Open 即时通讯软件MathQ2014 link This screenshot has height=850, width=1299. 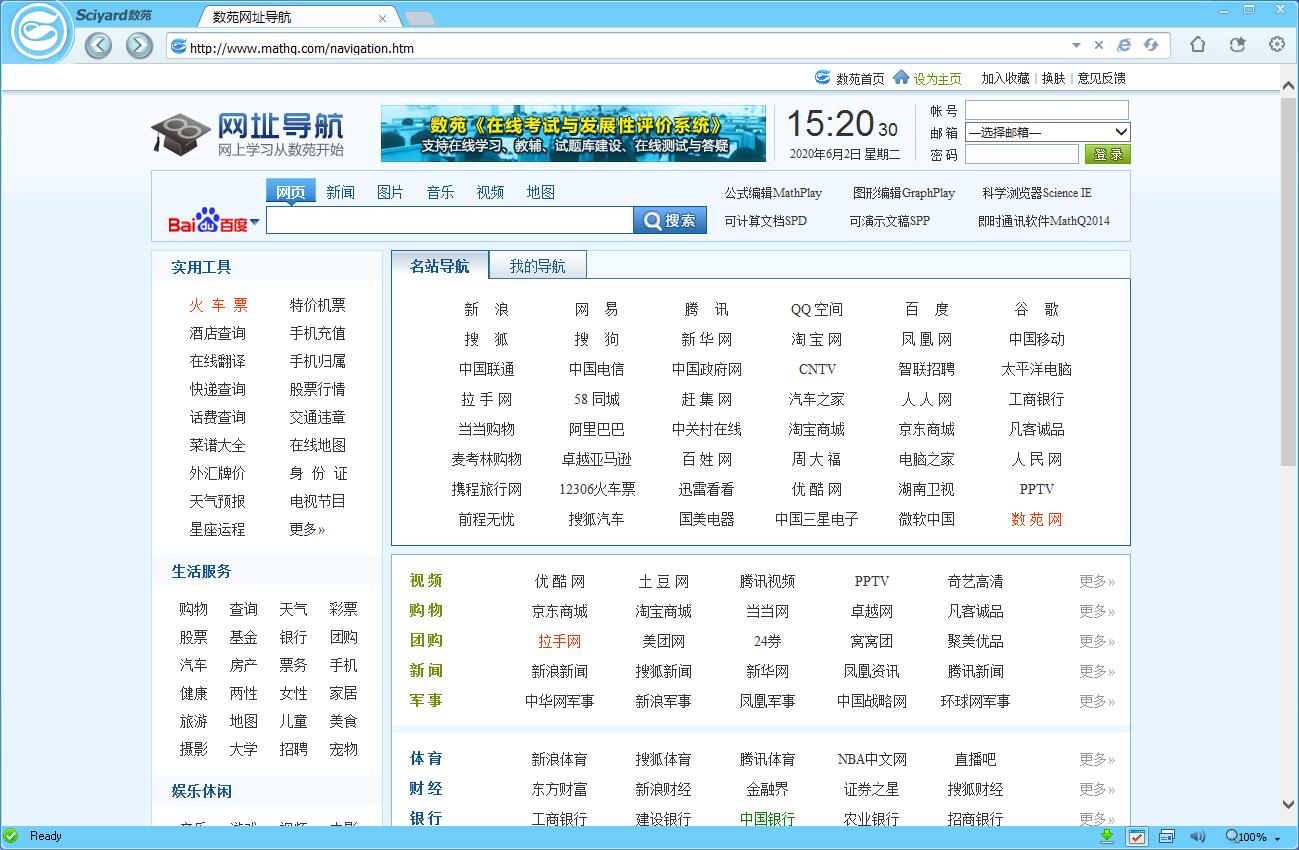[1044, 221]
